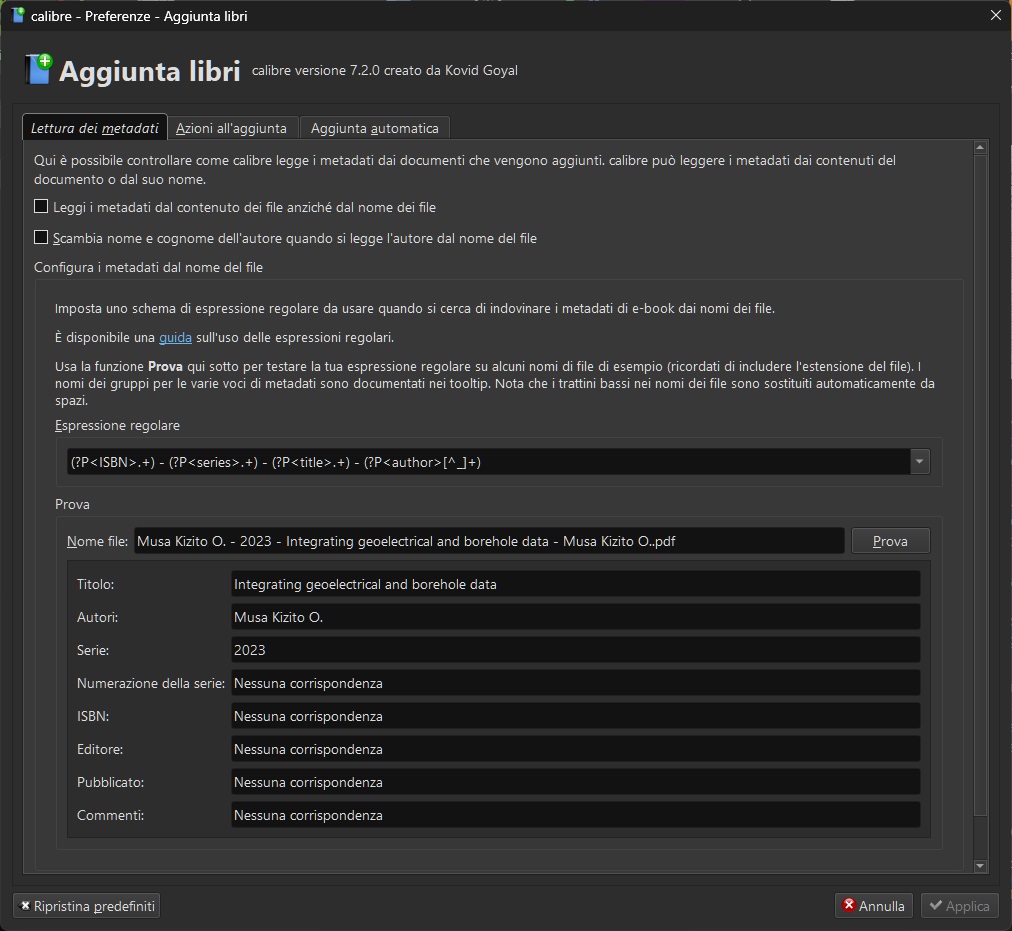Click inside the Espressione regolare text box
The width and height of the screenshot is (1012, 931).
[485, 462]
